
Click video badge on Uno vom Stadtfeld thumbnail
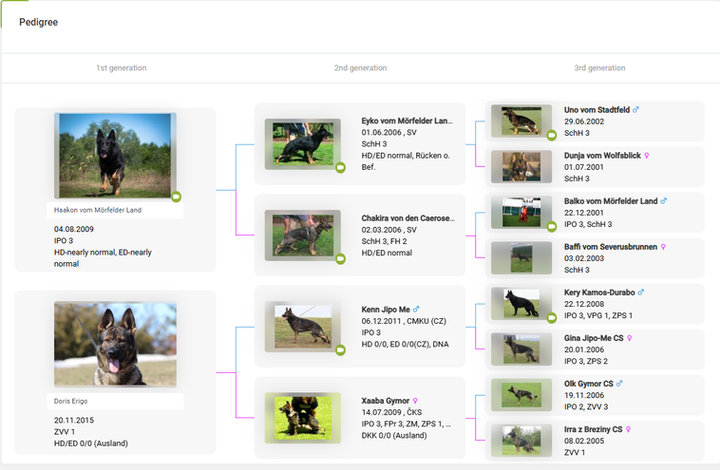click(x=551, y=135)
